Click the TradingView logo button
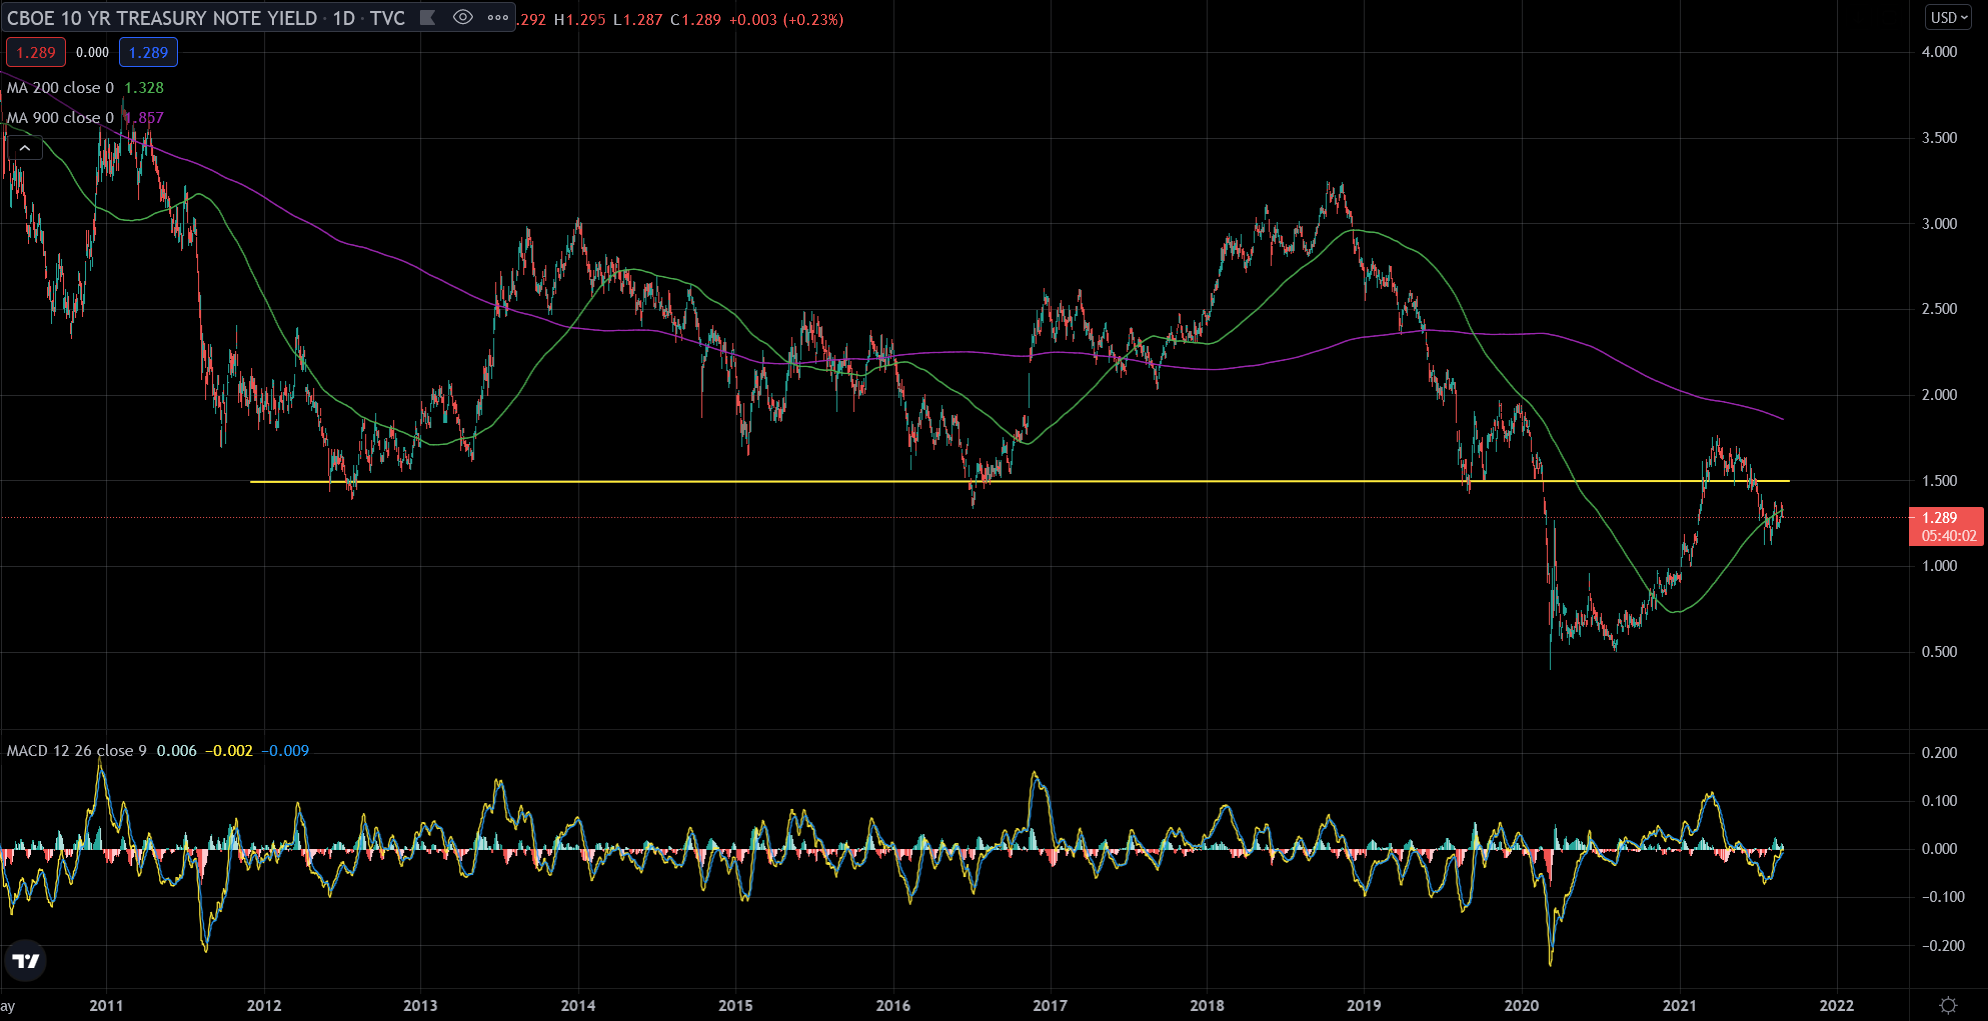1988x1021 pixels. point(25,960)
